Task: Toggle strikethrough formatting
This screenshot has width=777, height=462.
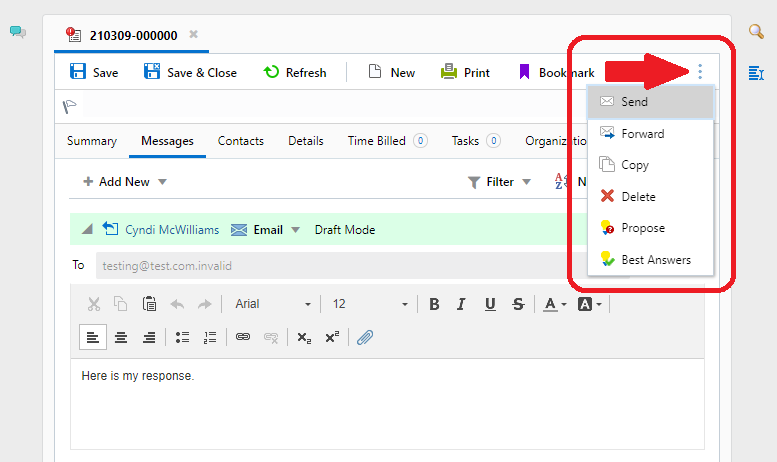Action: pyautogui.click(x=518, y=304)
